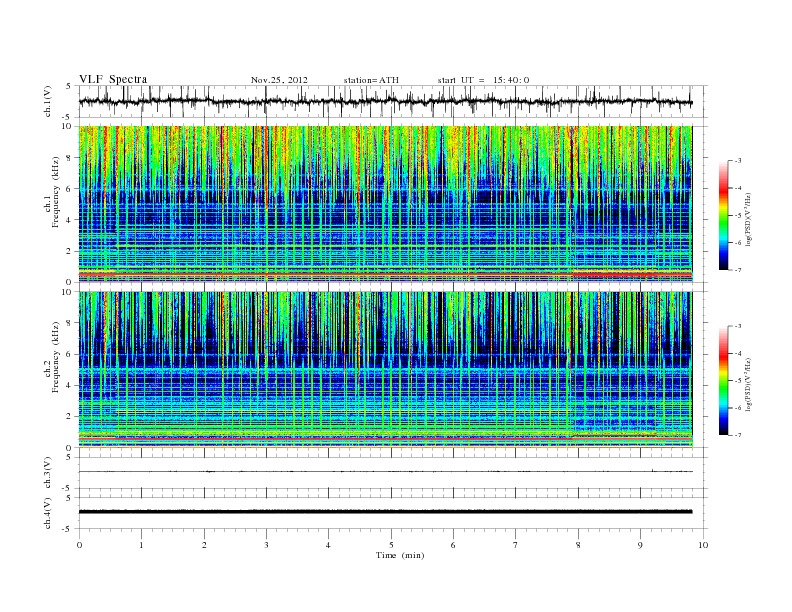This screenshot has width=792, height=612.
Task: Select the "start UT = 15:40:0" text
Action: (x=483, y=80)
